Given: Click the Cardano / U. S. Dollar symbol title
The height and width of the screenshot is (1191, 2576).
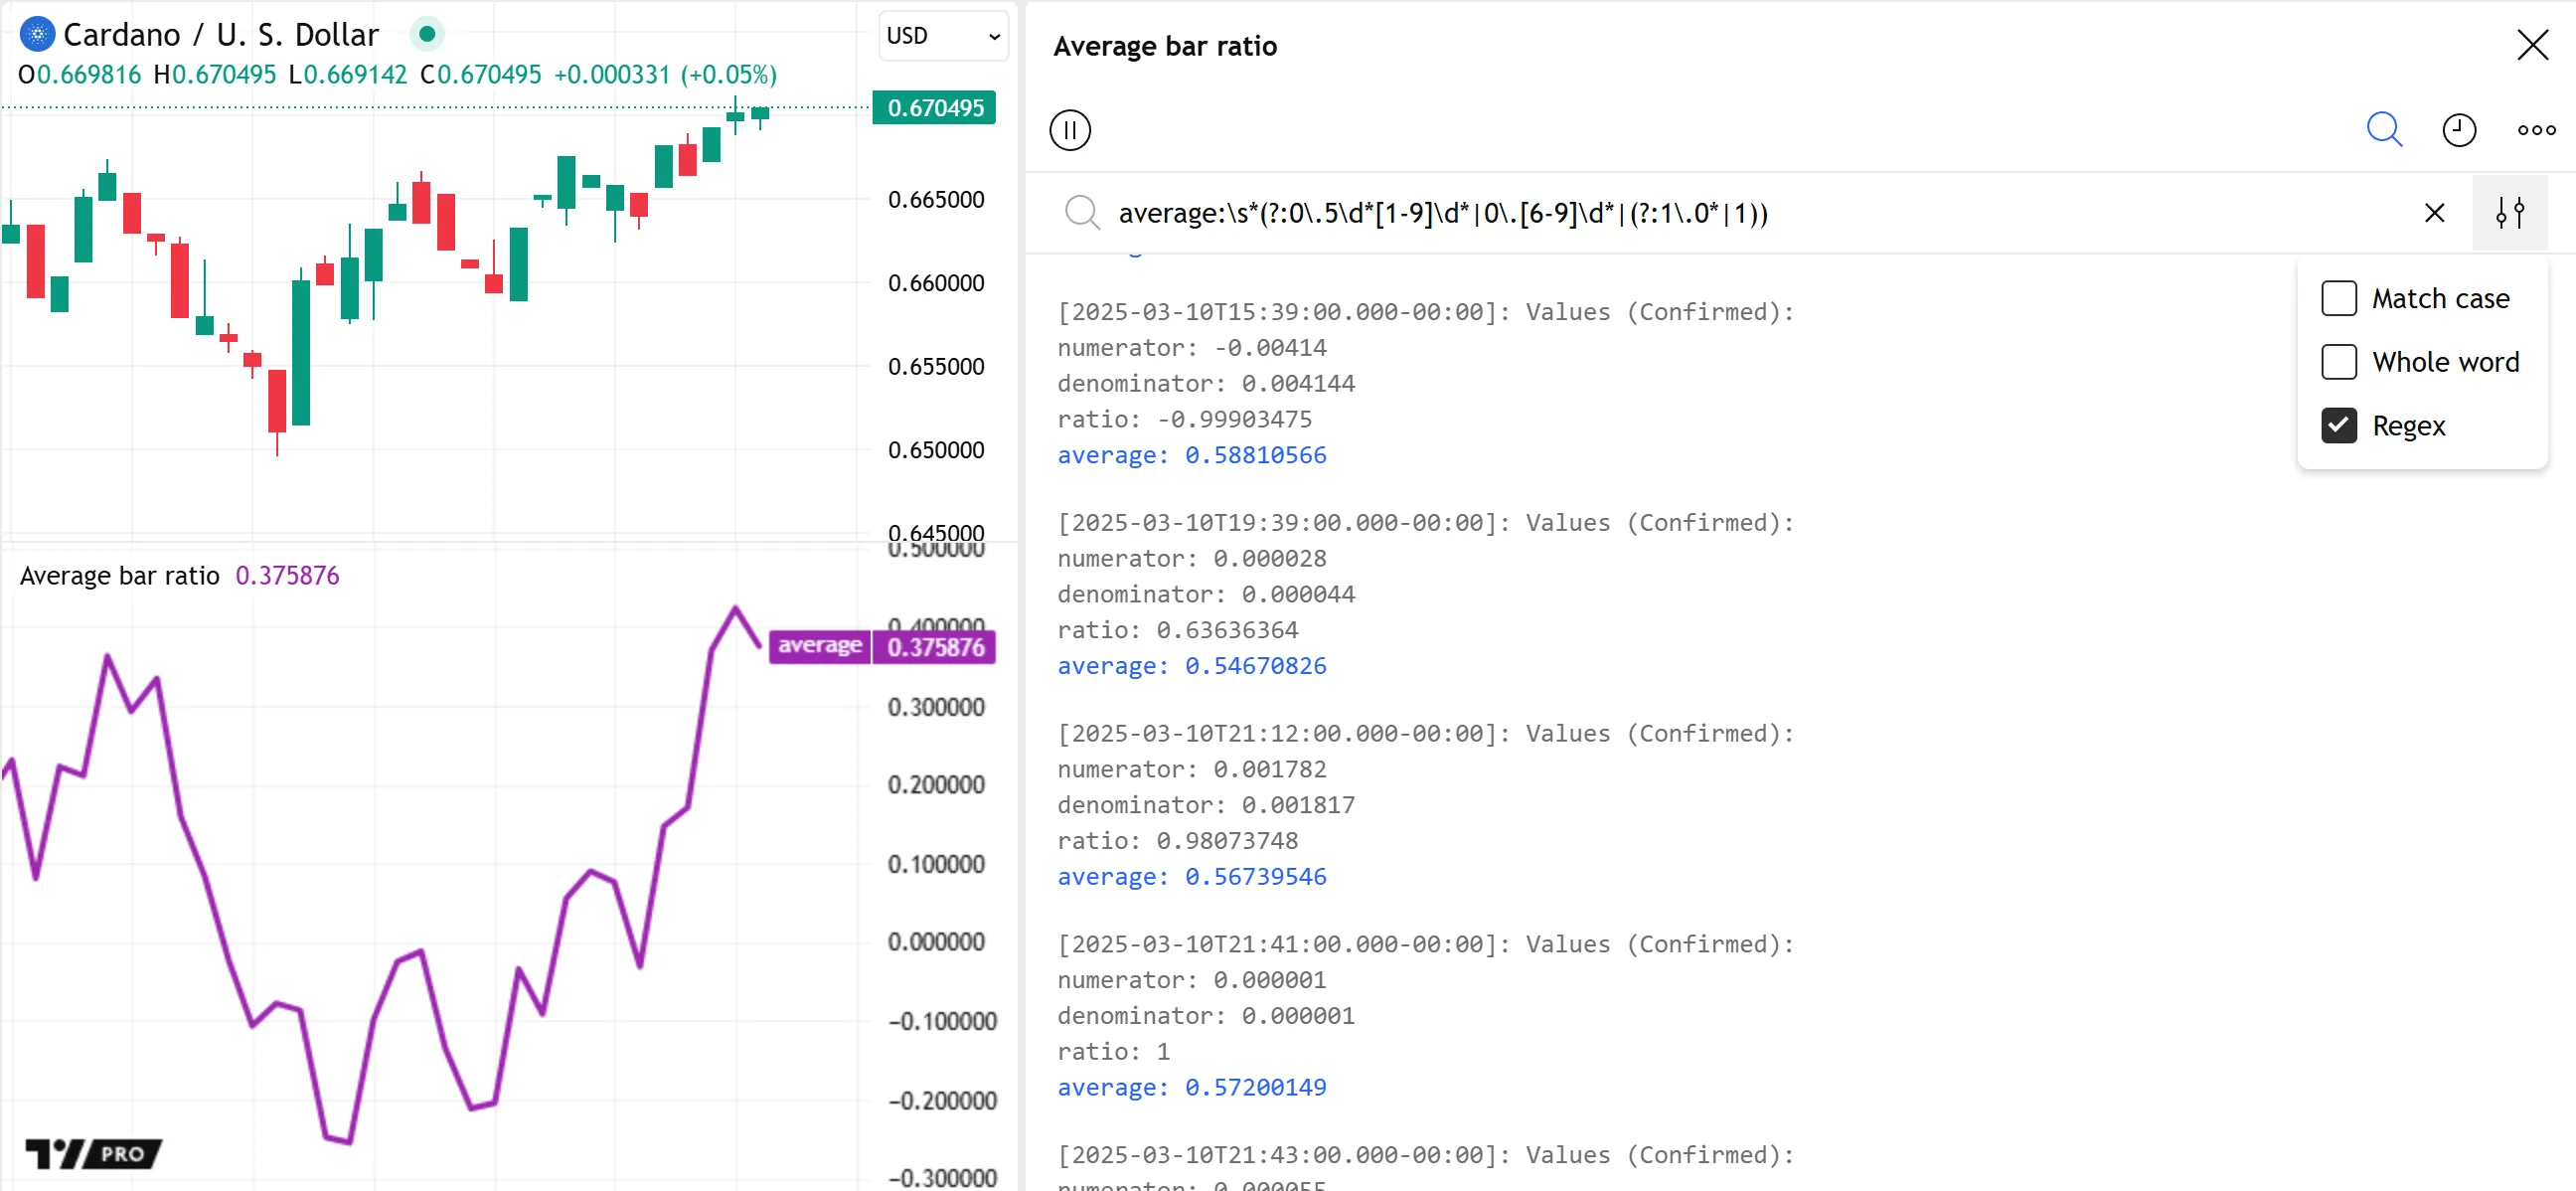Looking at the screenshot, I should tap(221, 35).
